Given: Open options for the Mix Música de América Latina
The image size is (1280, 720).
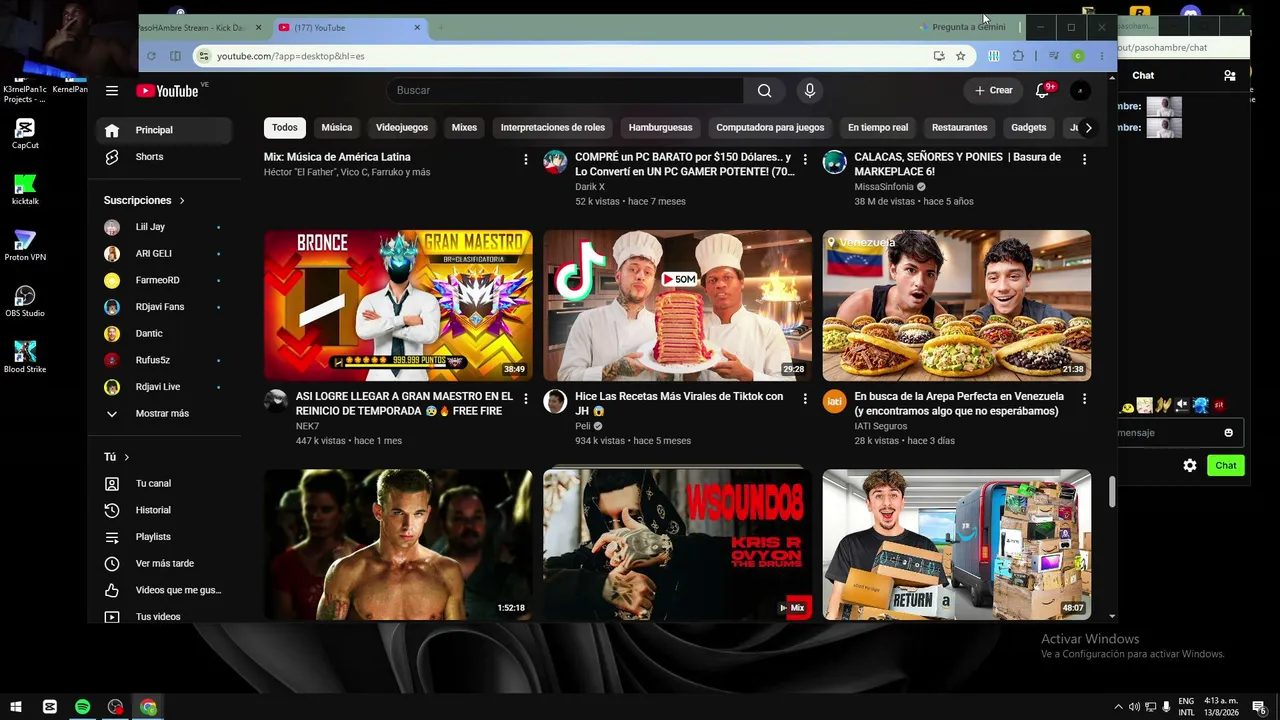Looking at the screenshot, I should pos(526,160).
